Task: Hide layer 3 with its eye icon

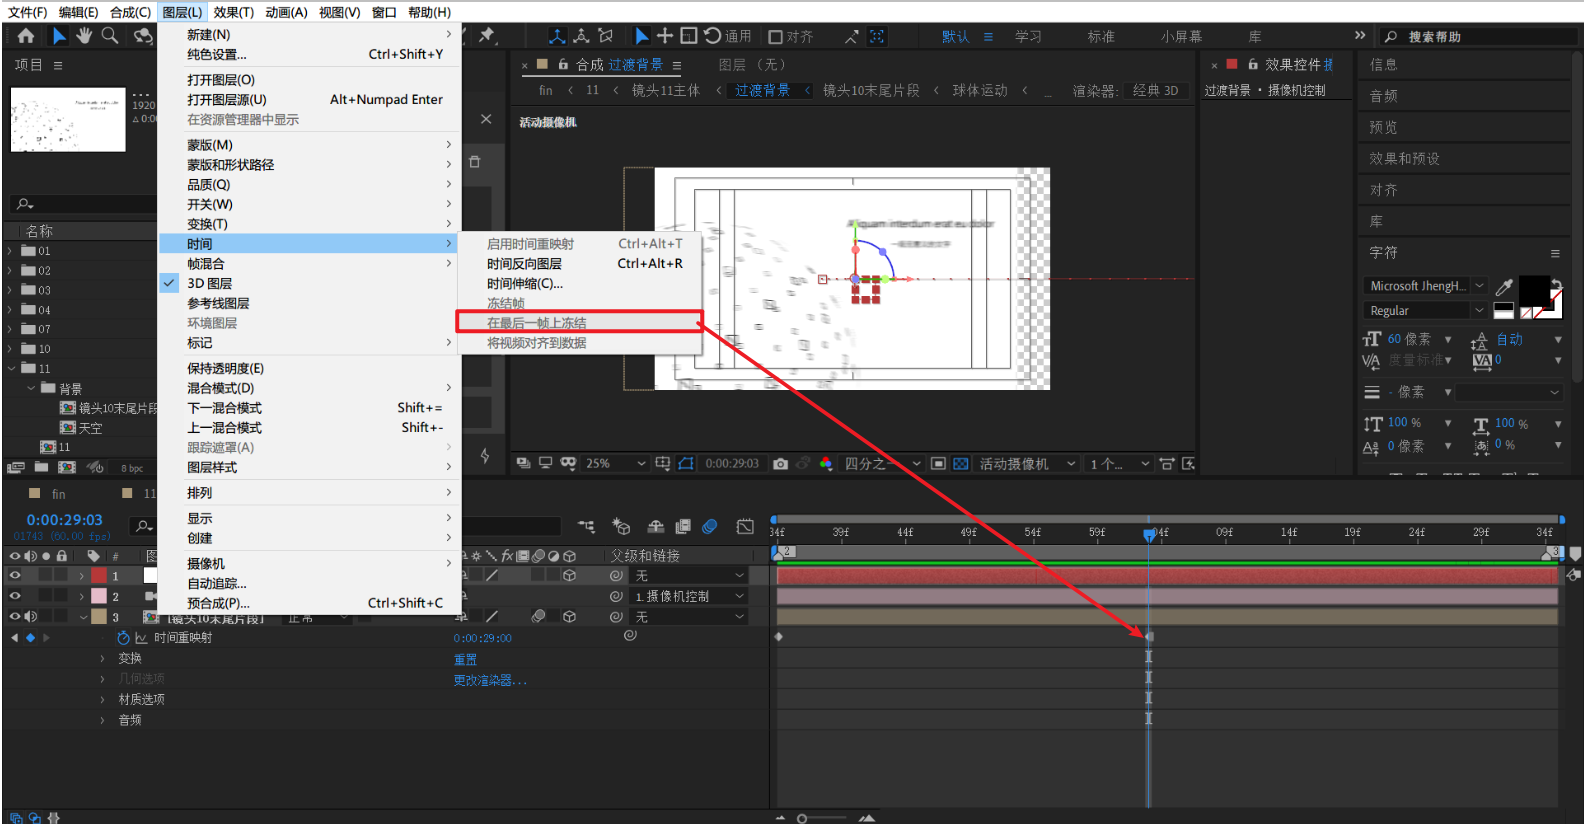Action: pyautogui.click(x=15, y=617)
